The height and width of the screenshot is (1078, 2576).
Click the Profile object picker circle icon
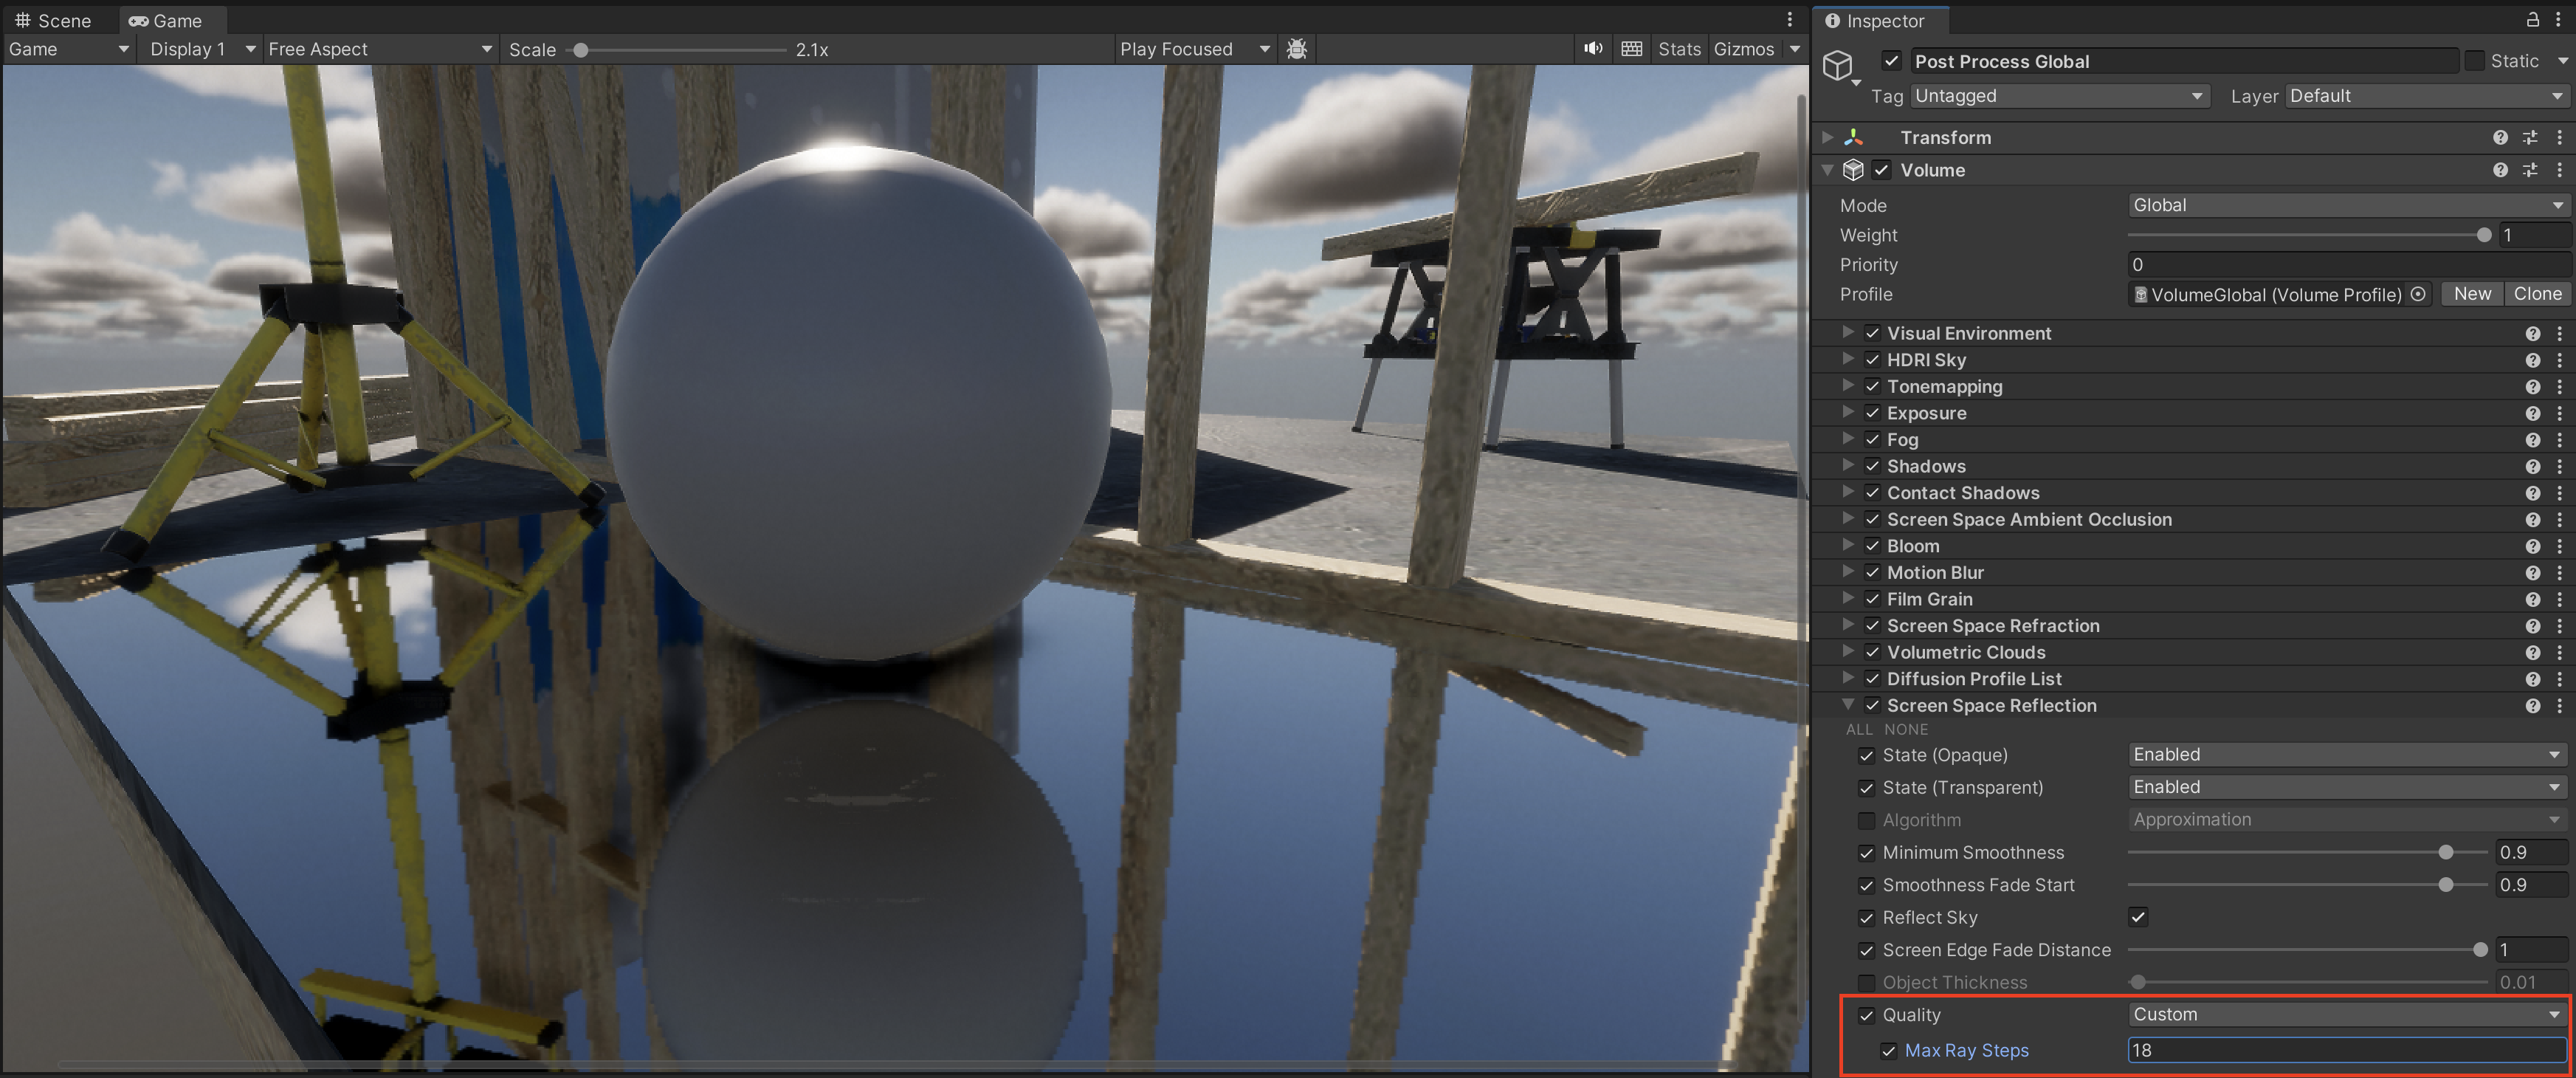(x=2418, y=294)
